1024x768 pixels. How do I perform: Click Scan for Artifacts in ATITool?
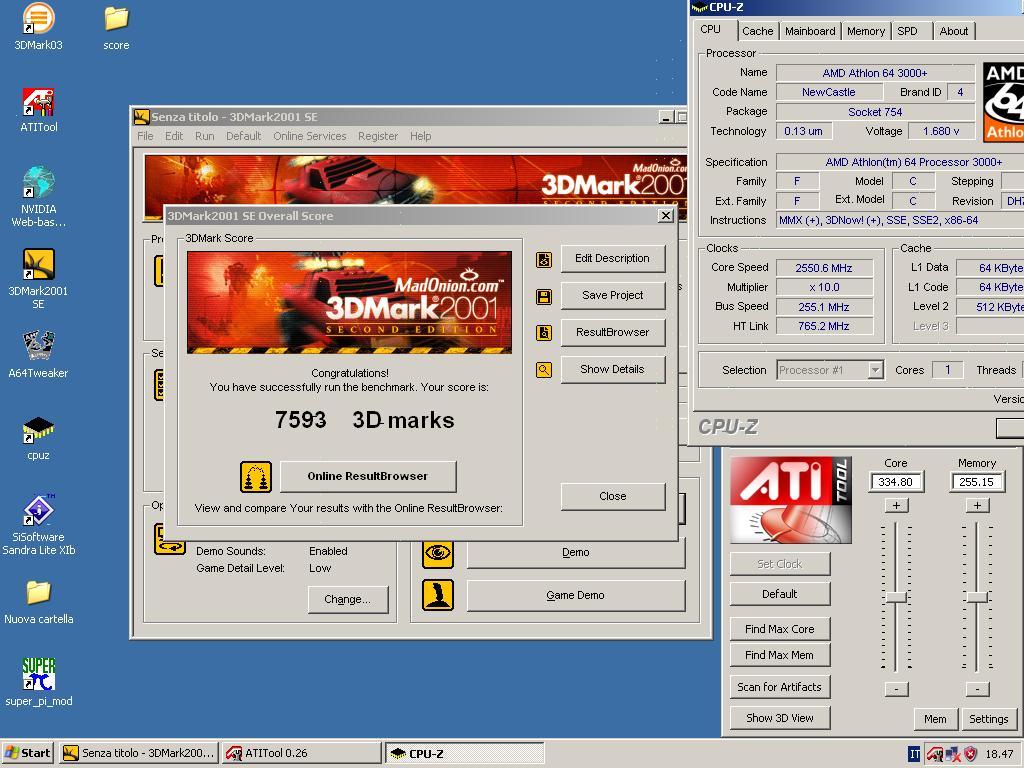tap(780, 687)
